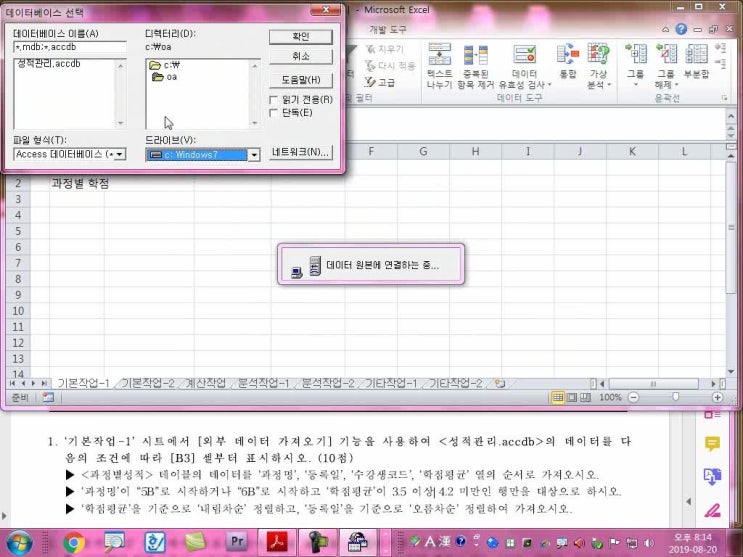Screen dimensions: 743x557
Task: Switch to the 기타작업-2 sheet tab
Action: [x=455, y=384]
